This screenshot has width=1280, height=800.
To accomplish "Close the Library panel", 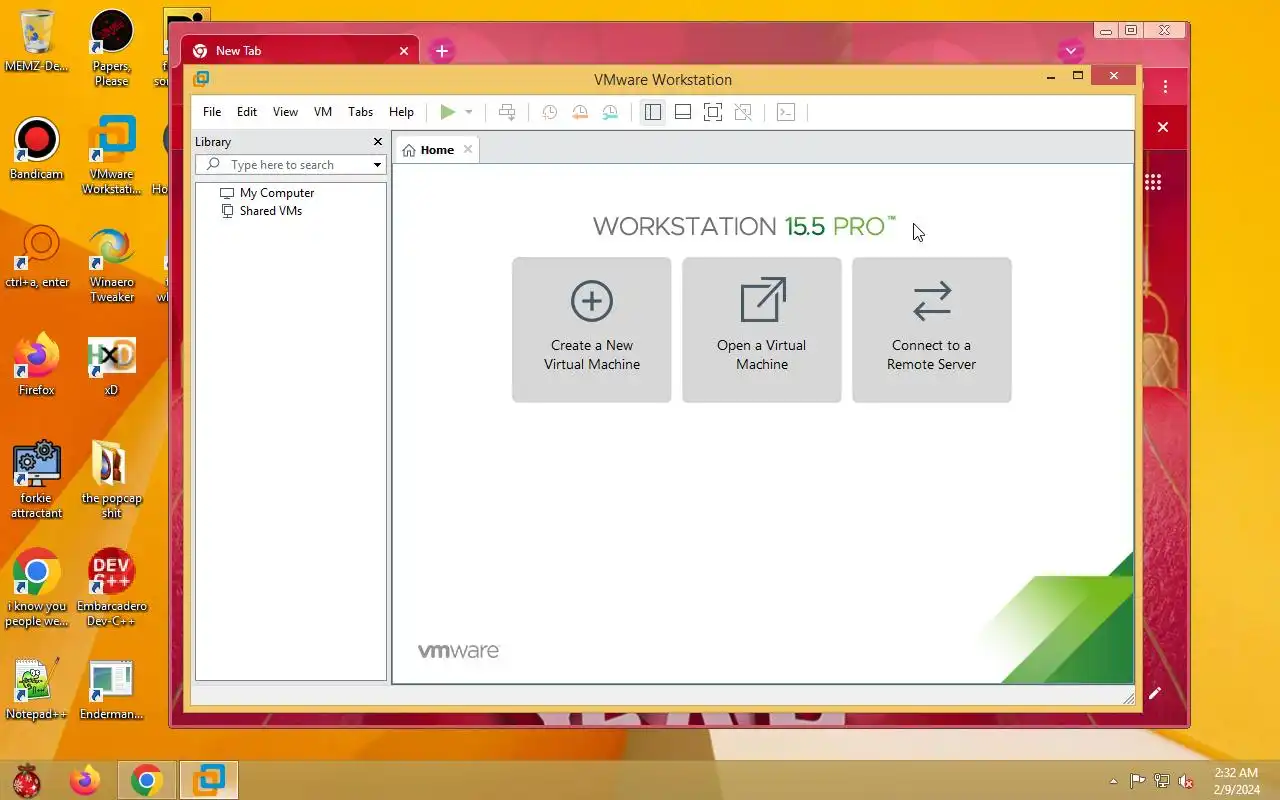I will pyautogui.click(x=378, y=142).
